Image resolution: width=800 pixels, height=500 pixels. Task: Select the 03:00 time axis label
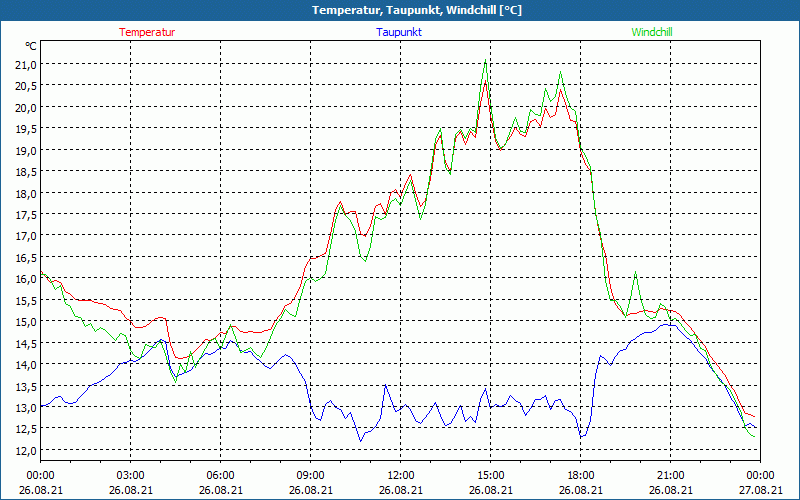click(131, 475)
